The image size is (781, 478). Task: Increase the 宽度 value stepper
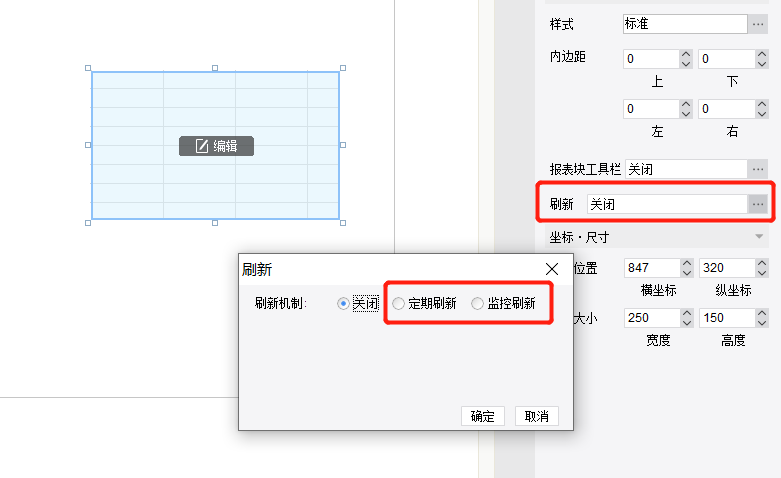687,313
